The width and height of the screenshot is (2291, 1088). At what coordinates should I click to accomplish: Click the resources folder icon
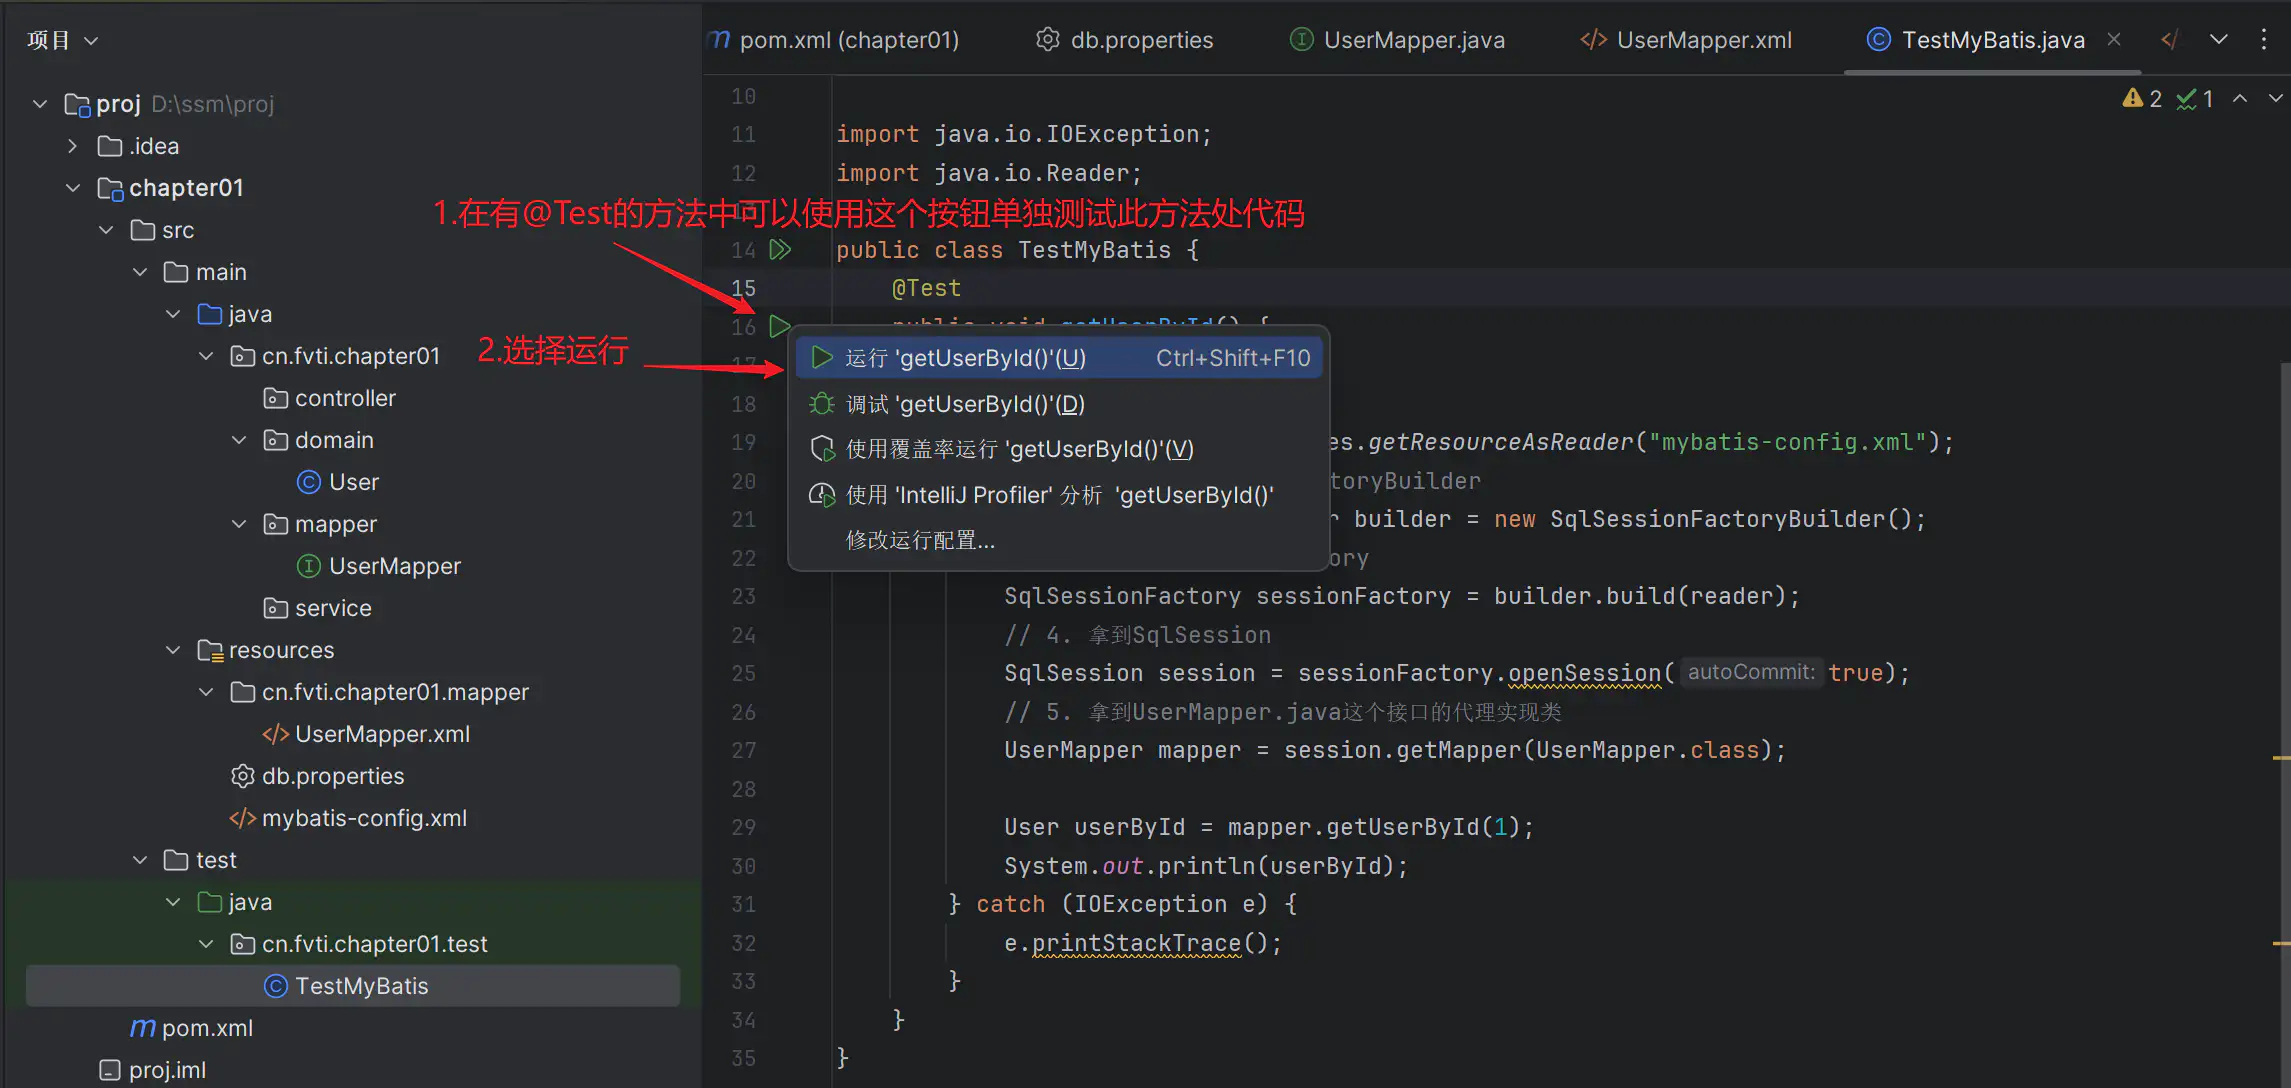pos(210,650)
